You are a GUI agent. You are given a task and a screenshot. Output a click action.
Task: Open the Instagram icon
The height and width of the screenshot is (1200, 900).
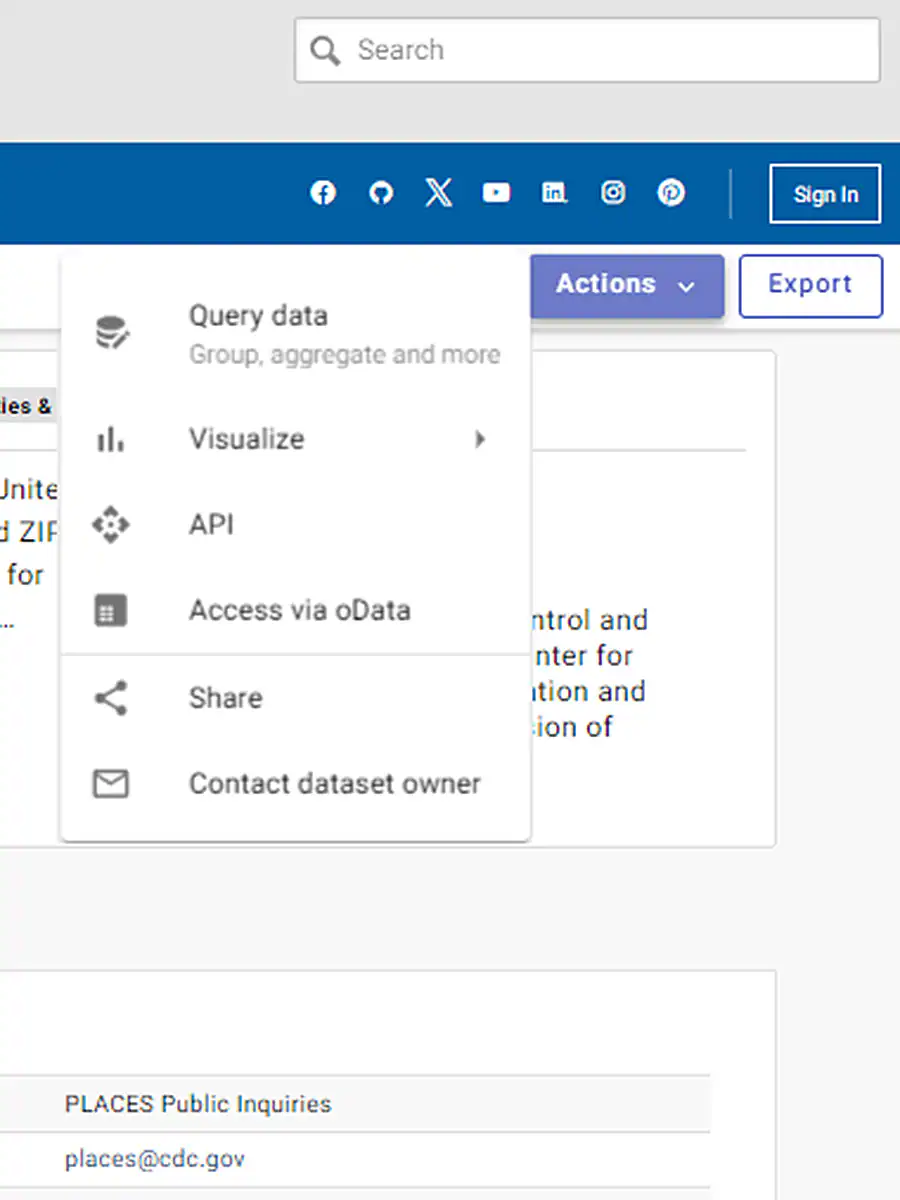613,192
